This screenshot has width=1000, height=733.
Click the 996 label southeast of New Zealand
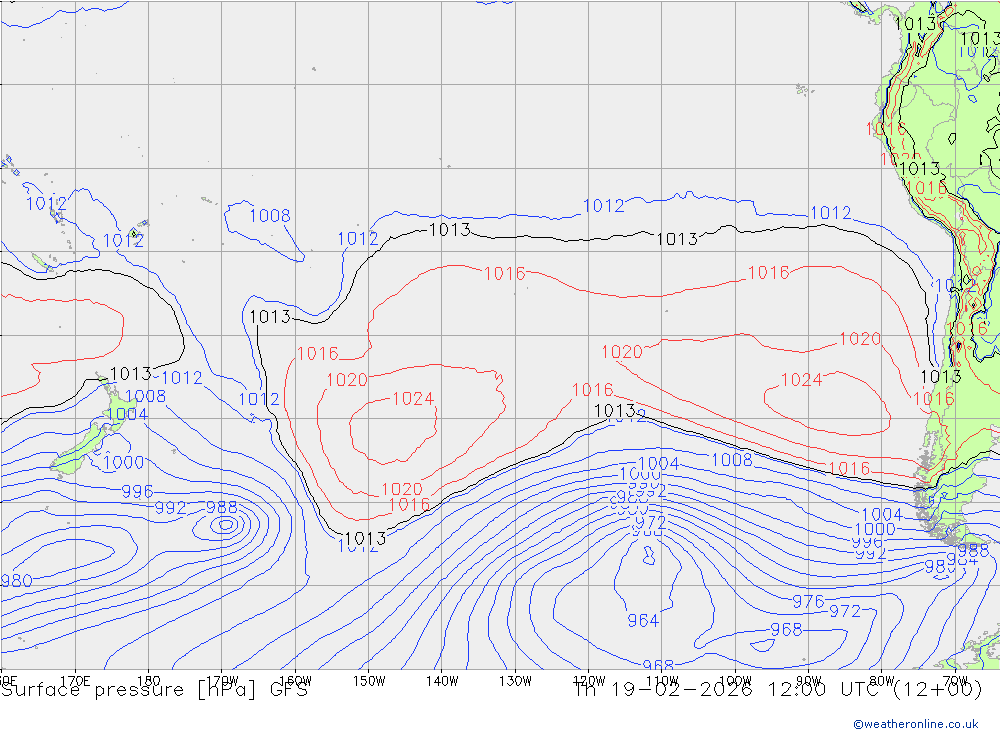pyautogui.click(x=138, y=491)
